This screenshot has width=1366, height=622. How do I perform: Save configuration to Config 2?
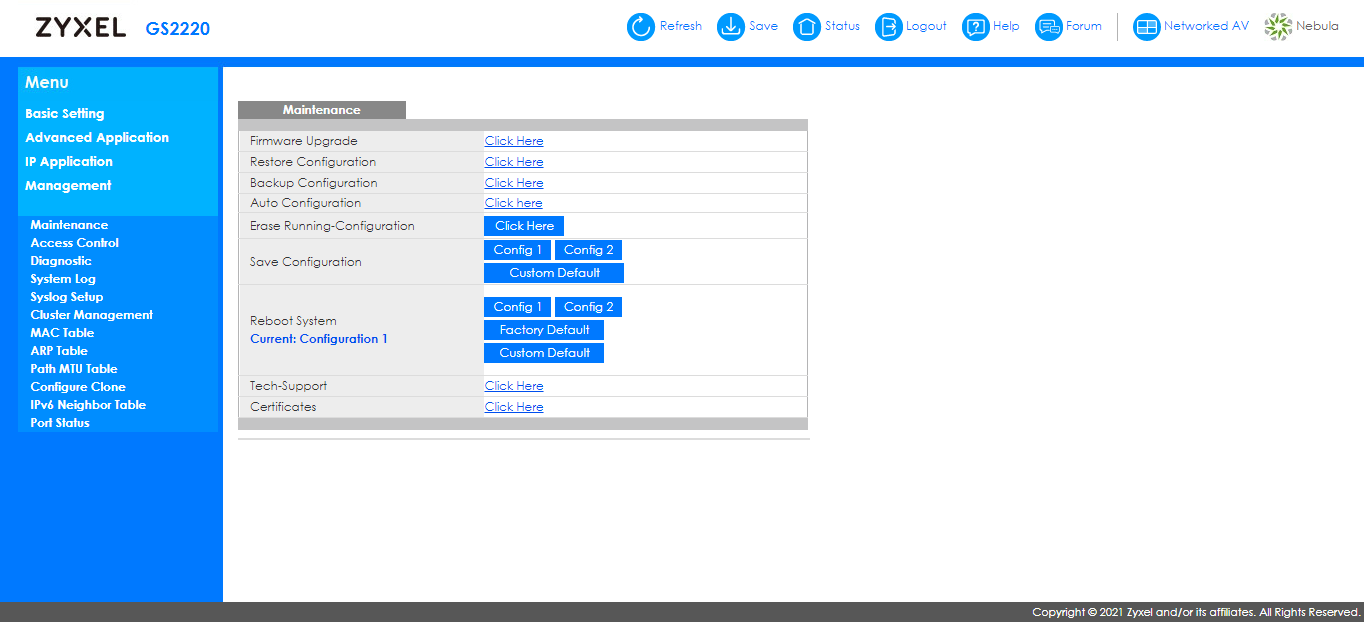click(588, 250)
